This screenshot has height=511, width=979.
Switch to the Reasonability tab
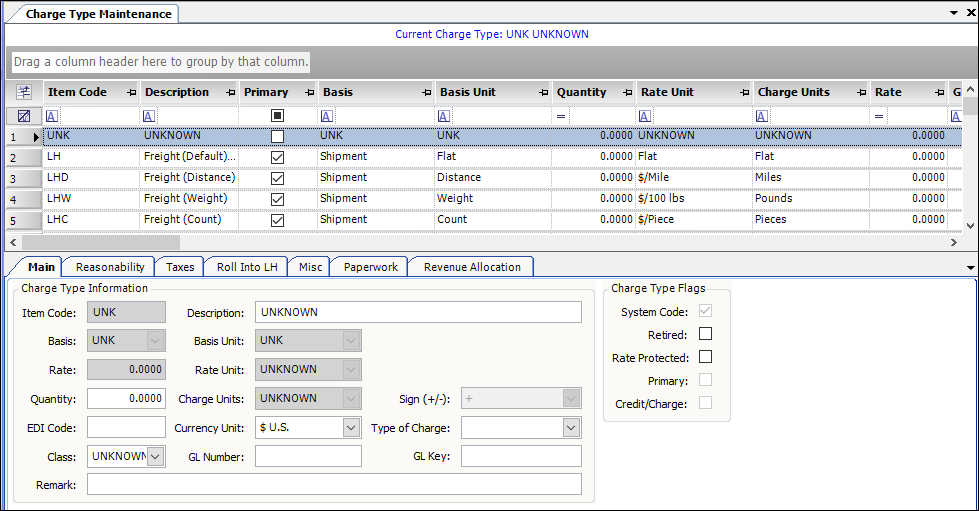110,267
